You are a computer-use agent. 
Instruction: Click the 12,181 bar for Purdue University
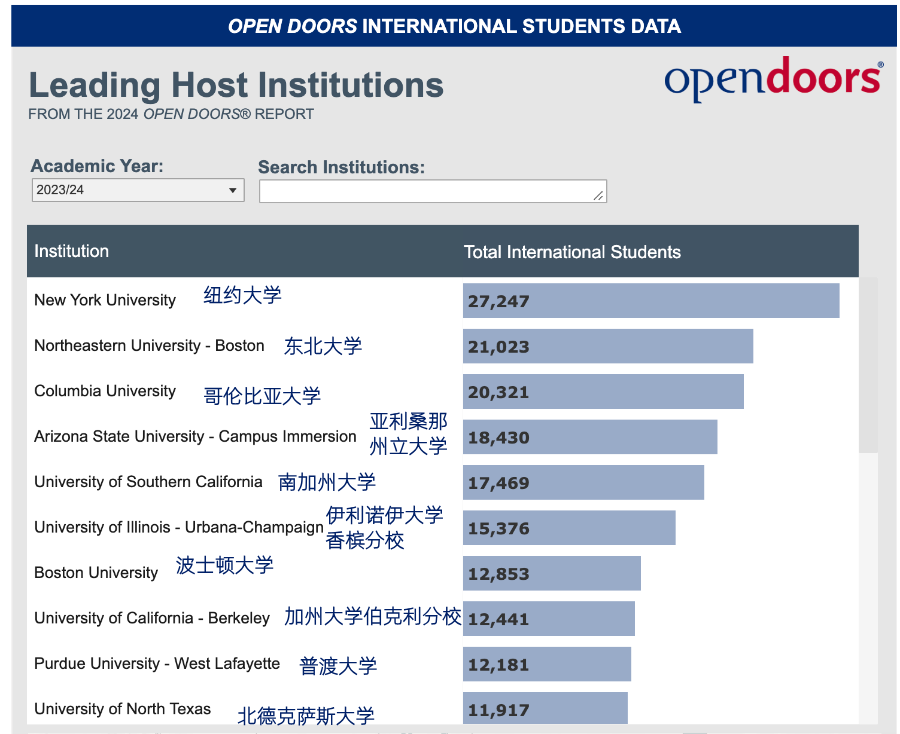point(547,664)
